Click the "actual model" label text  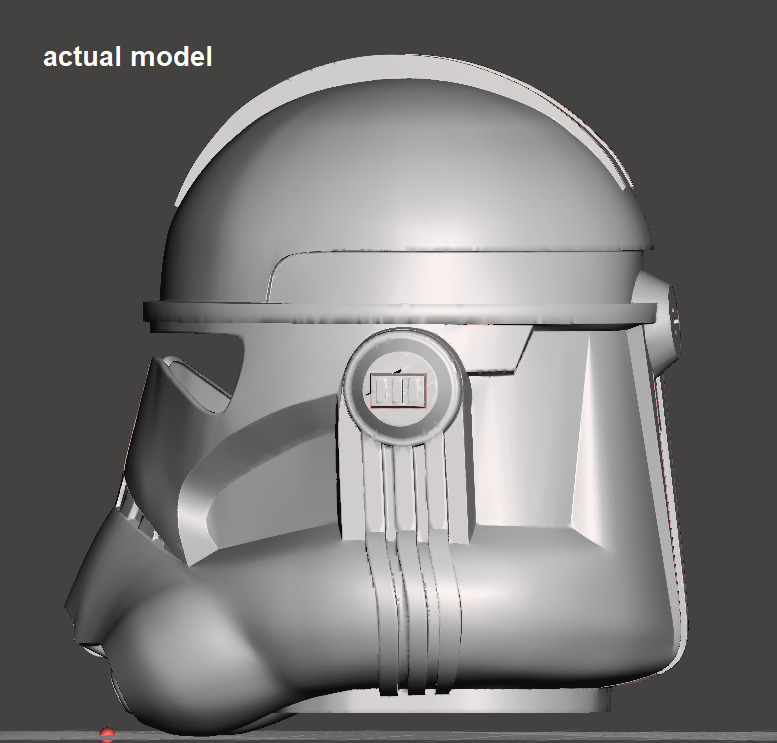tap(127, 57)
